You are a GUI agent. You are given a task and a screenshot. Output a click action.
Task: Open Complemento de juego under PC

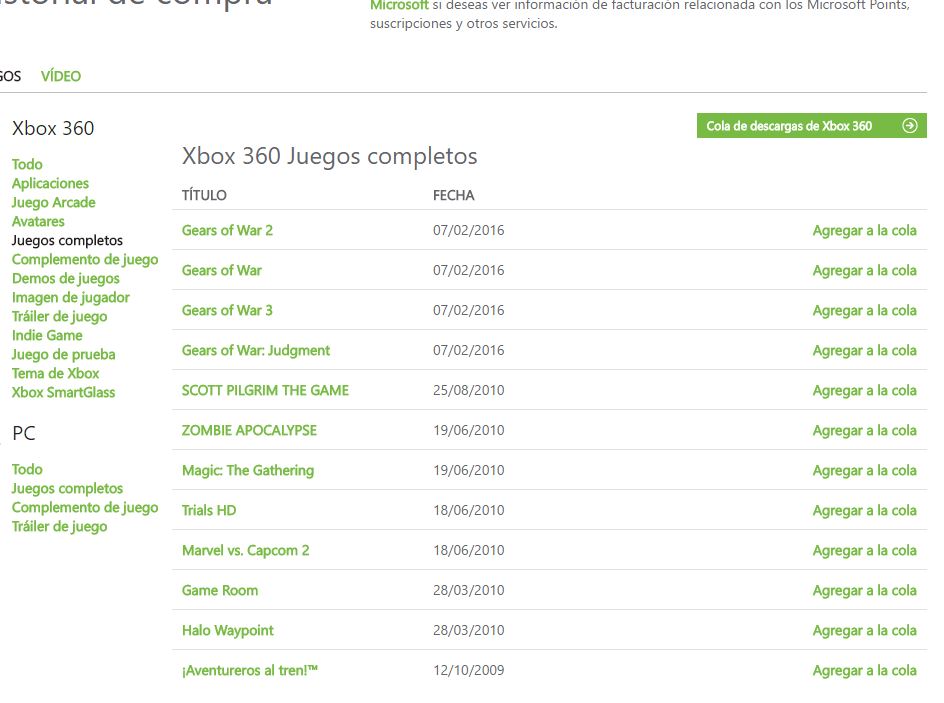[85, 507]
